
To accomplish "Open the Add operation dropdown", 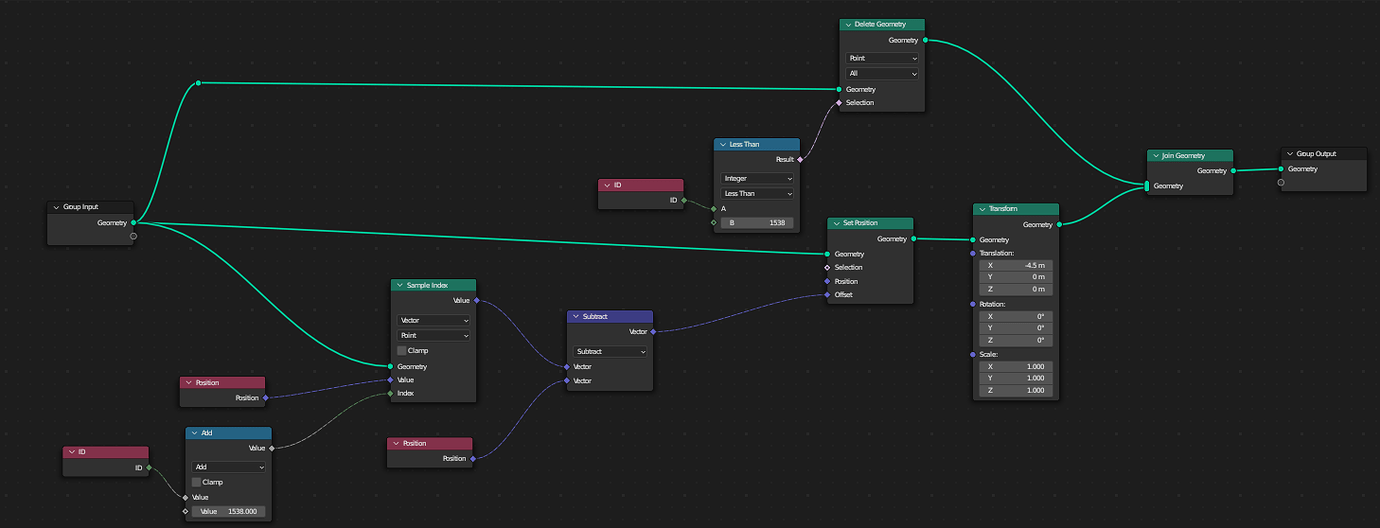I will click(x=229, y=467).
